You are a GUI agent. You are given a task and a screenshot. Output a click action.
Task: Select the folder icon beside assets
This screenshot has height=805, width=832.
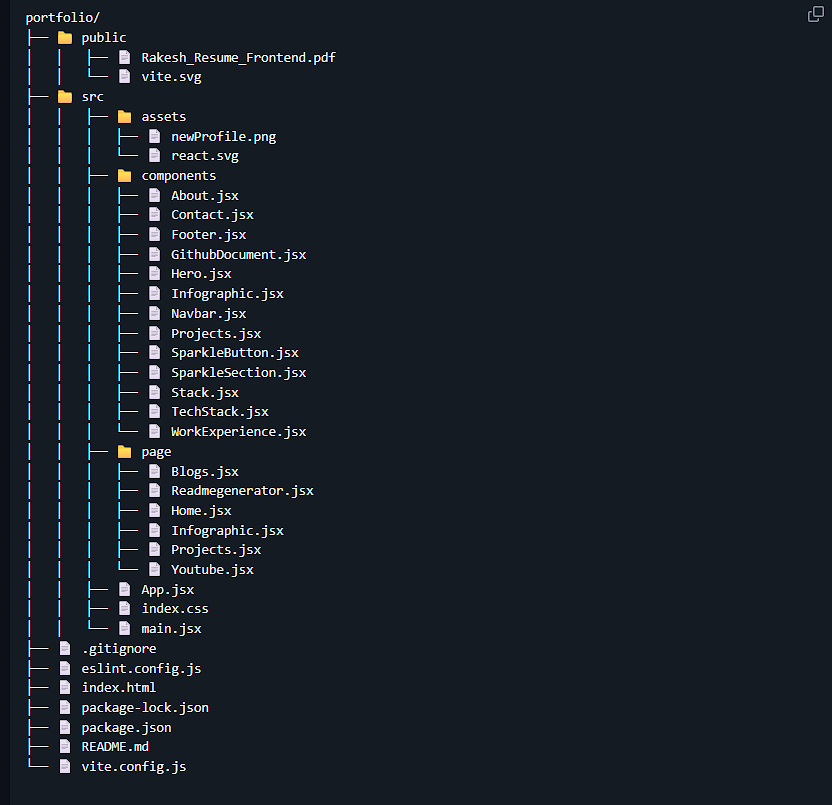[123, 116]
